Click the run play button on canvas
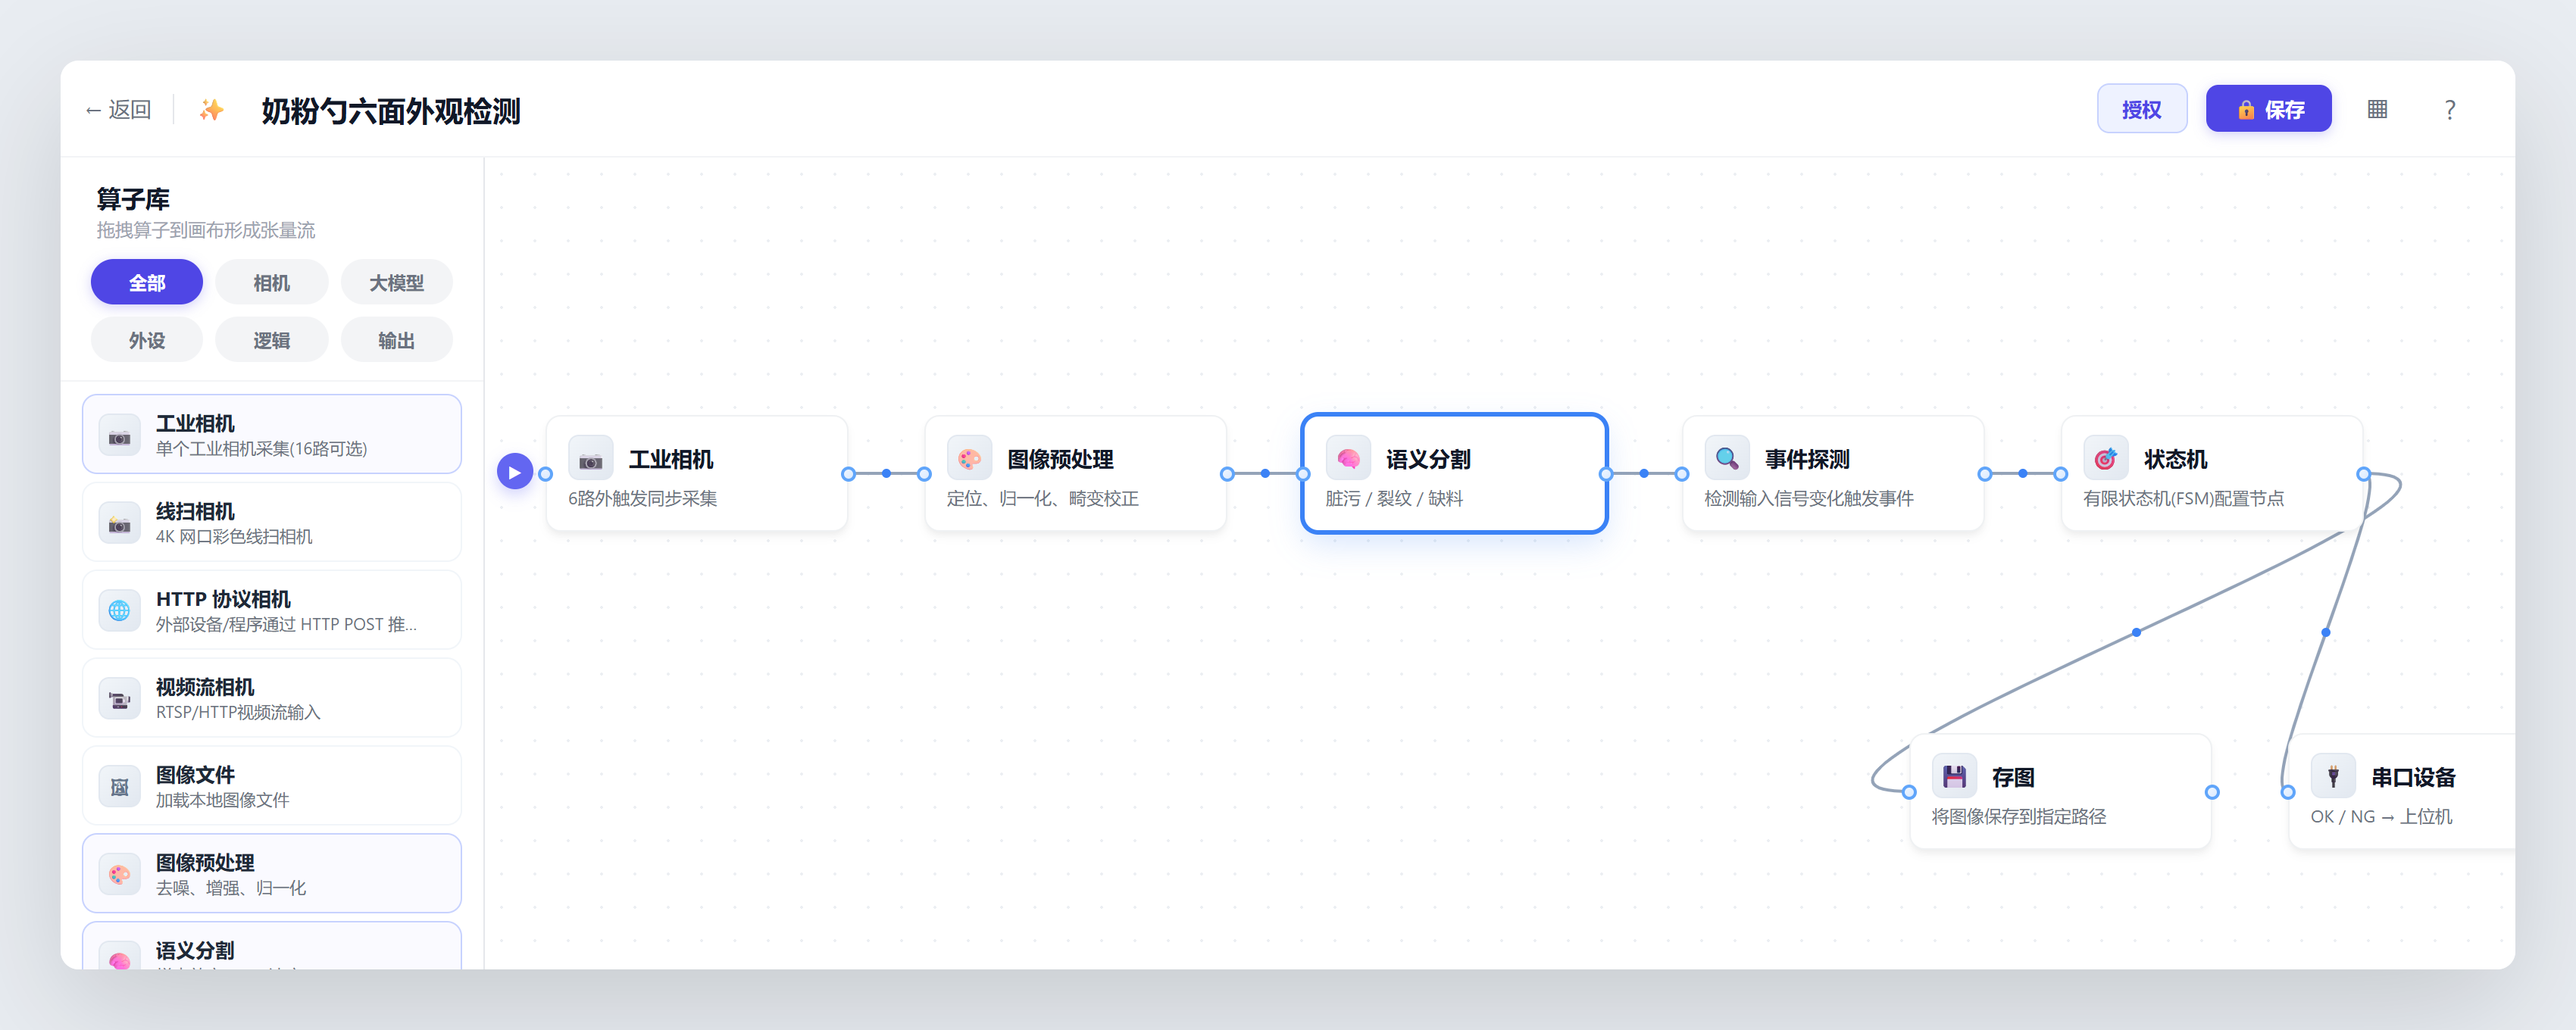 [x=514, y=473]
